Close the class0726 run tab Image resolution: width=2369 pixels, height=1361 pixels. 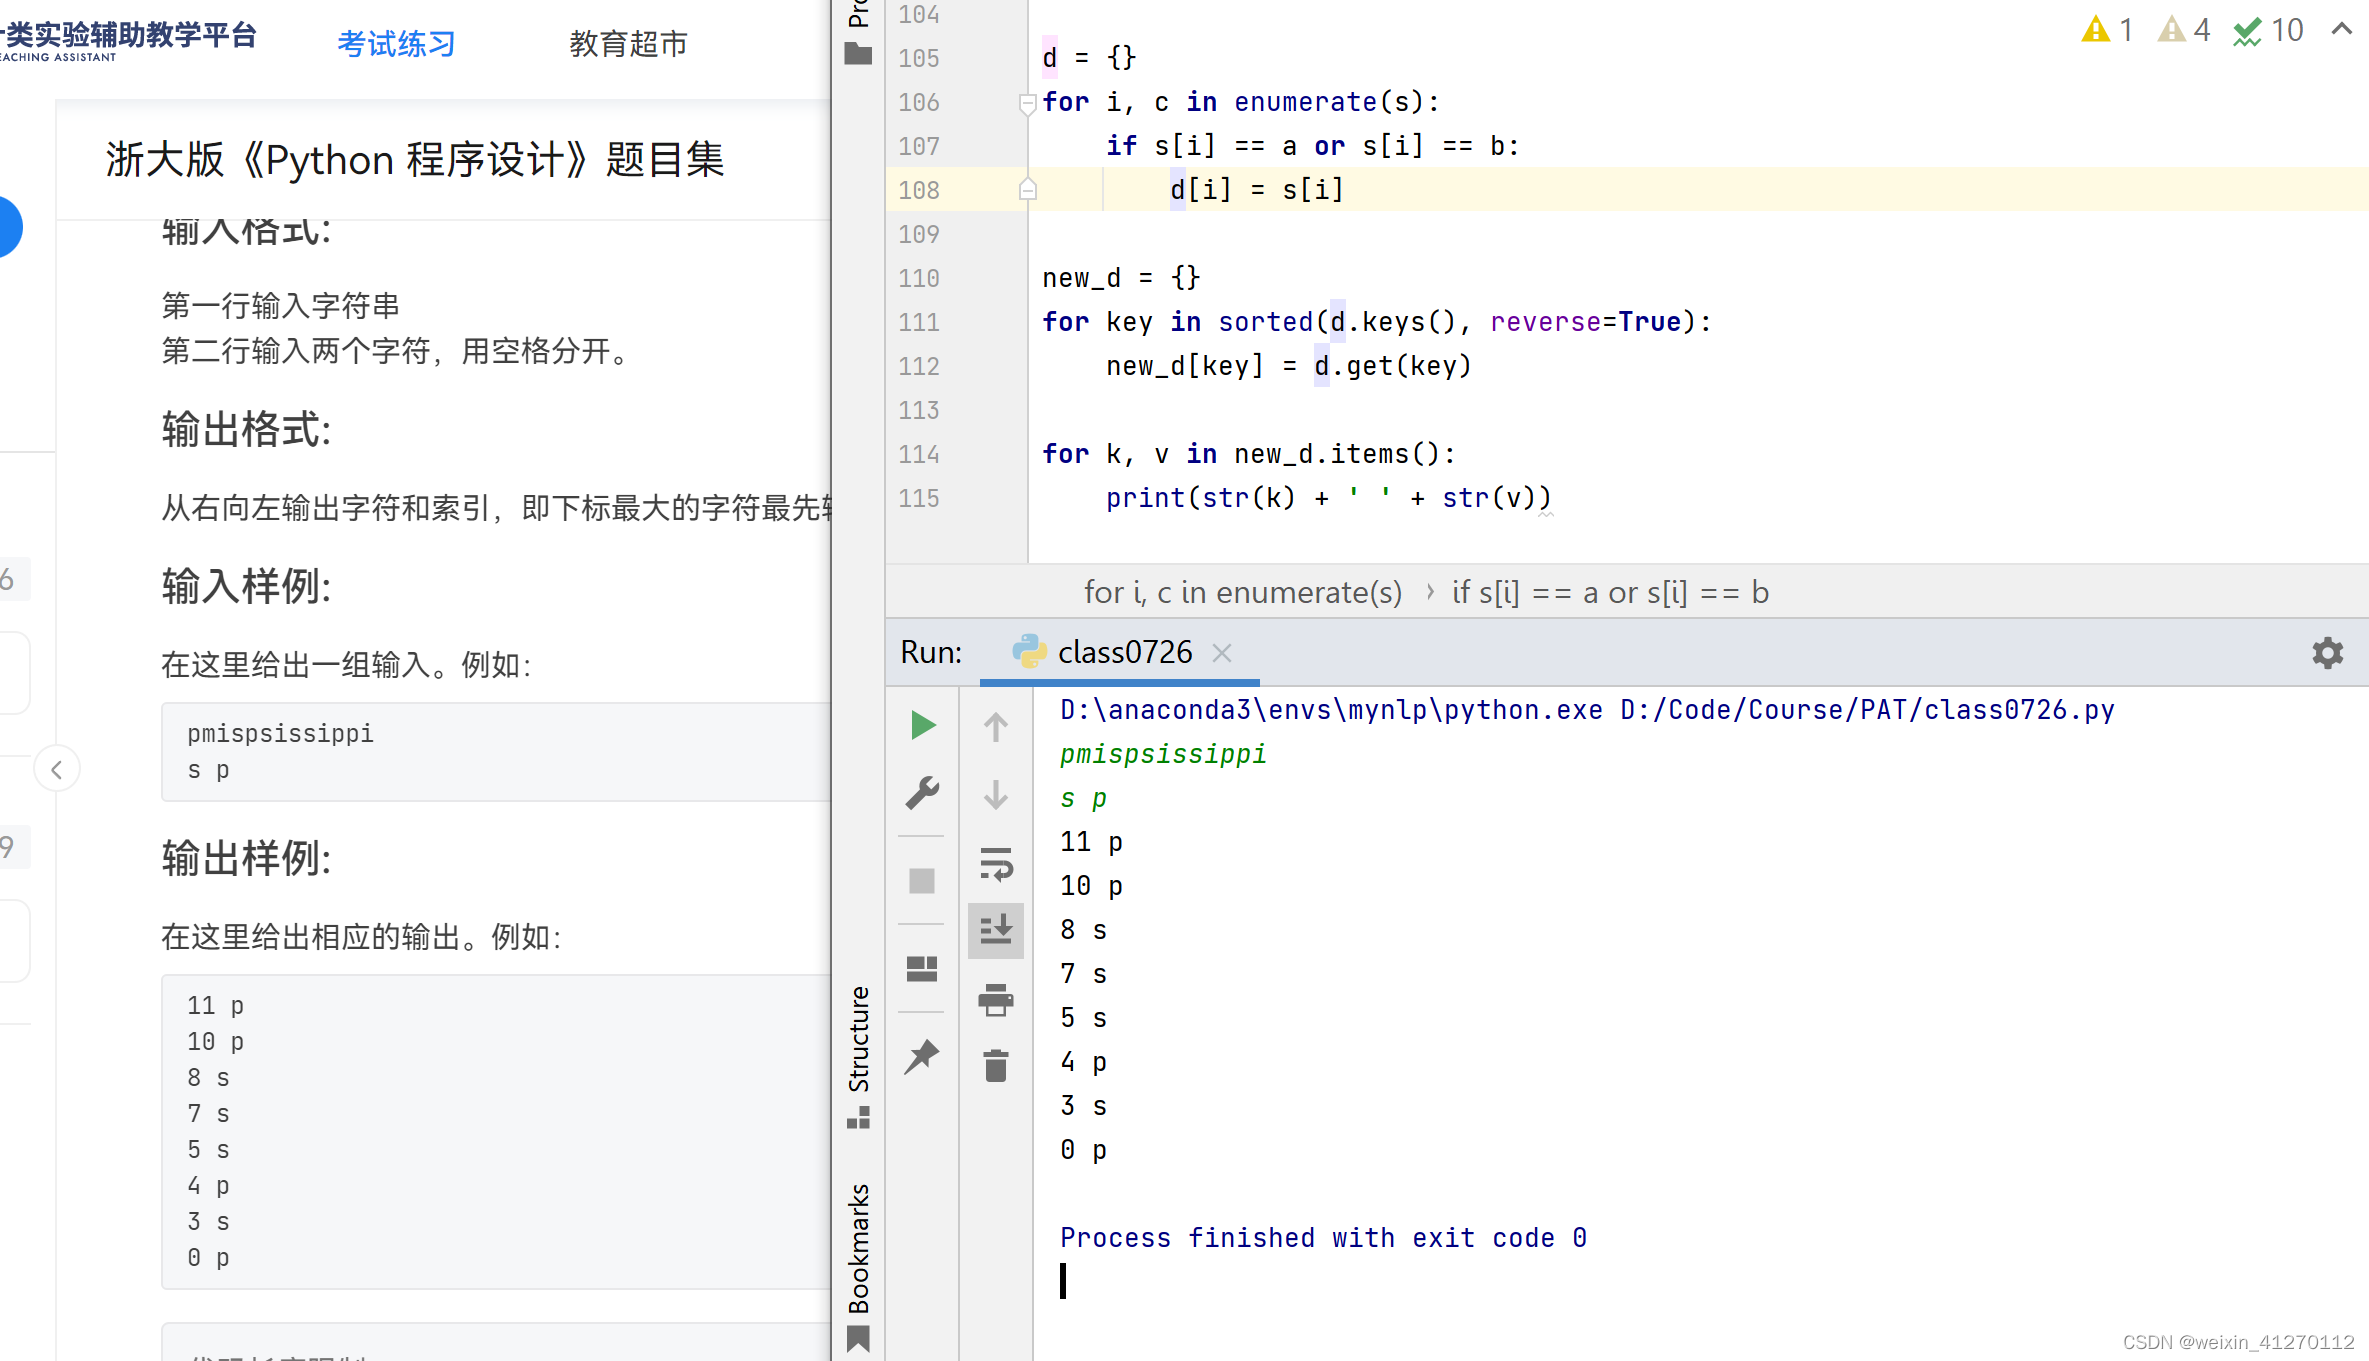1221,653
